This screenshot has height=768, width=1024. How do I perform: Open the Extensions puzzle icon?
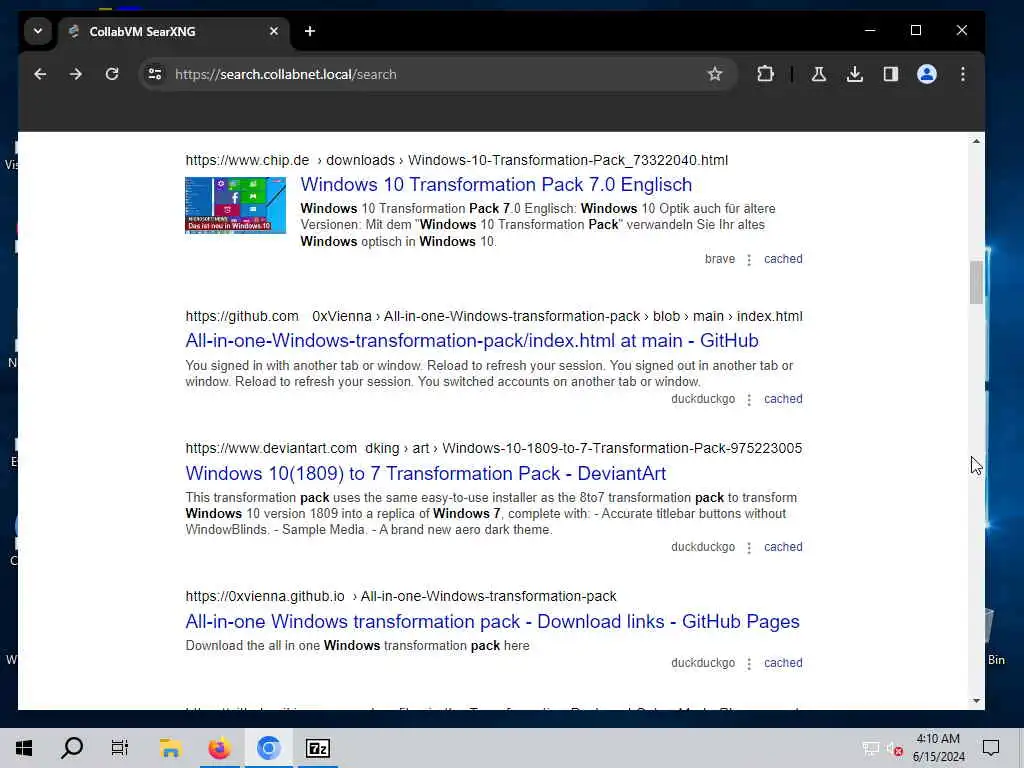pos(765,74)
